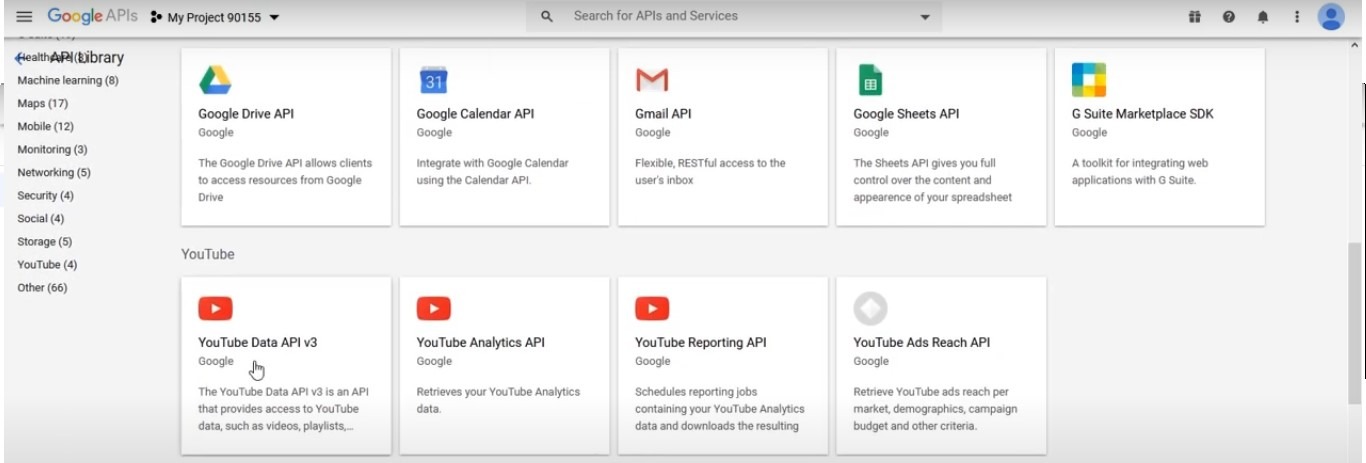Screen dimensions: 1366x463
Task: Open the YouTube Ads Reach API title
Action: pos(922,342)
